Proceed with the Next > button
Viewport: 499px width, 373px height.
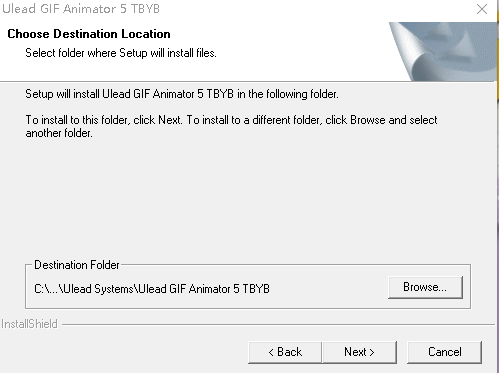(359, 352)
